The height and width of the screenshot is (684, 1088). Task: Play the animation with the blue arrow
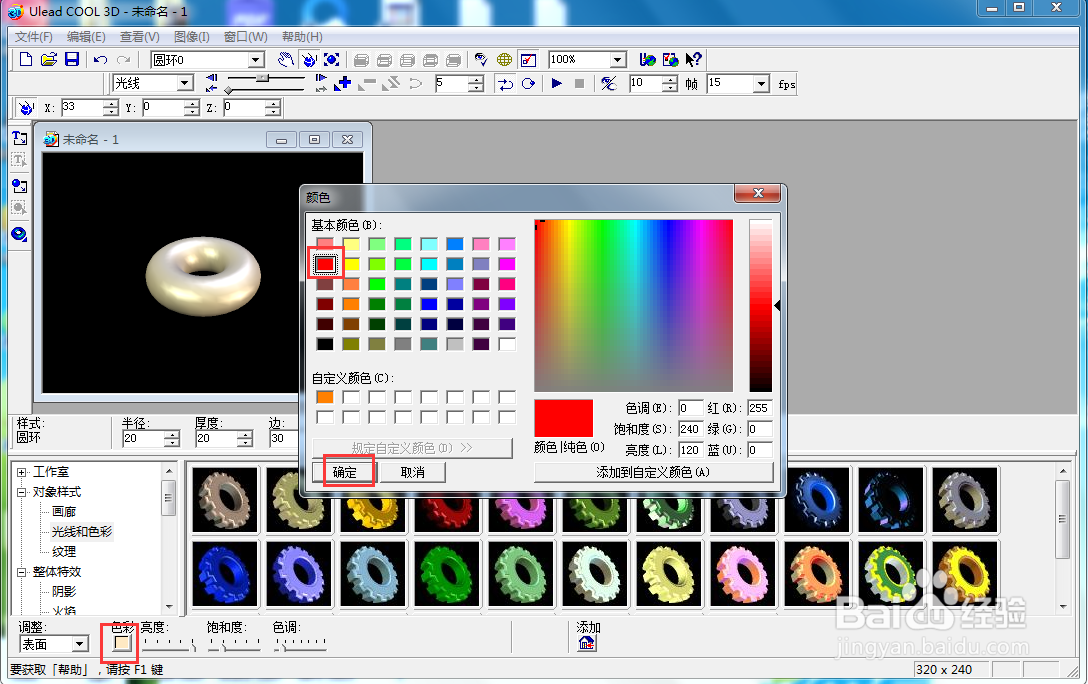(556, 84)
